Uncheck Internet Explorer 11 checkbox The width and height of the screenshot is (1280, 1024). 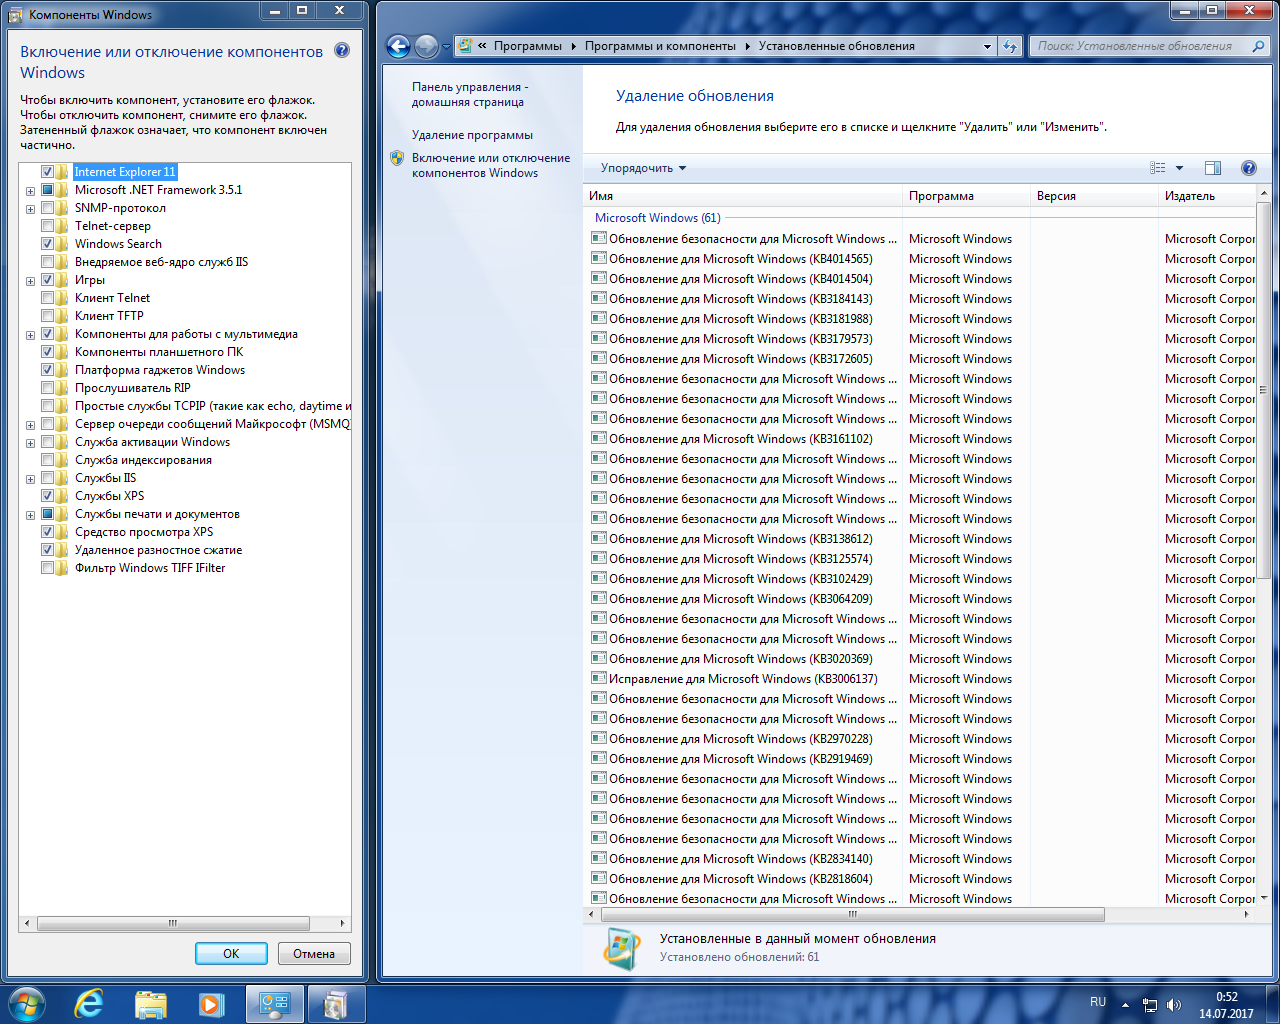click(x=47, y=172)
